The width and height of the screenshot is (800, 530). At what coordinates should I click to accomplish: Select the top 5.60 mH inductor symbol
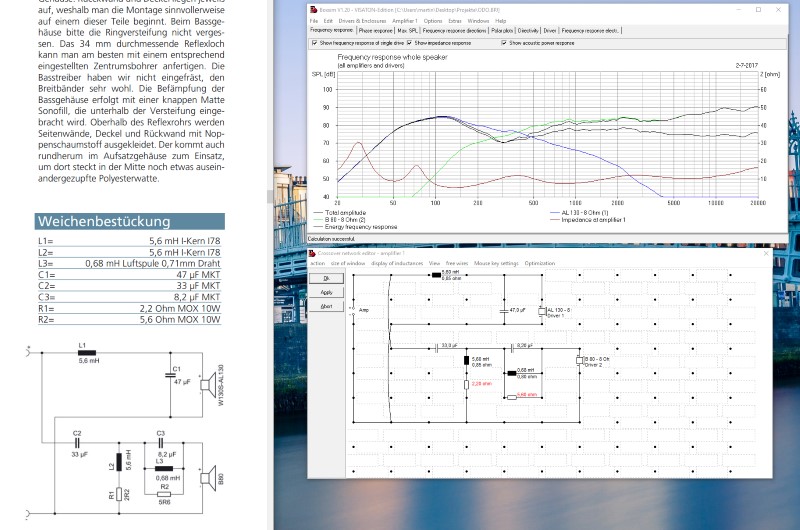pos(436,274)
